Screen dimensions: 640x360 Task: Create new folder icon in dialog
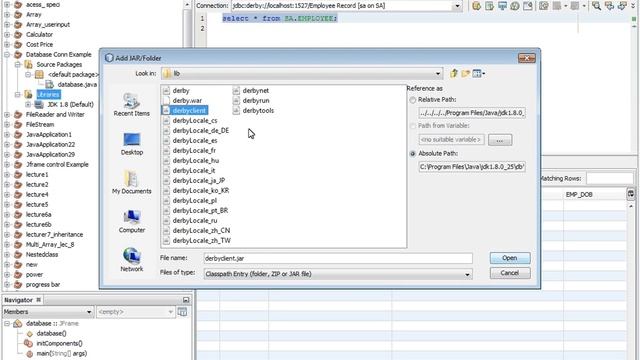point(465,73)
